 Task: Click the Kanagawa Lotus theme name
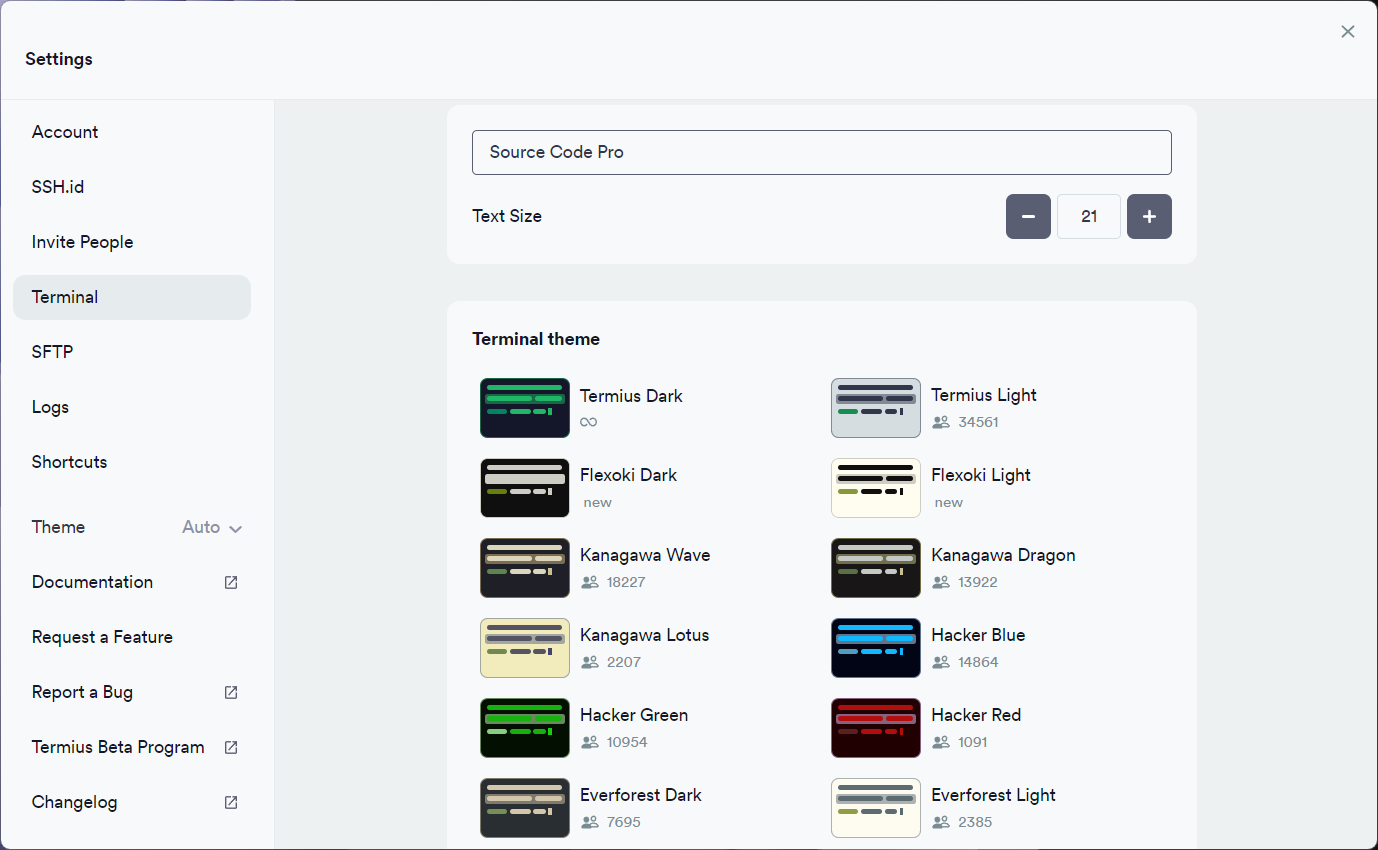coord(644,635)
